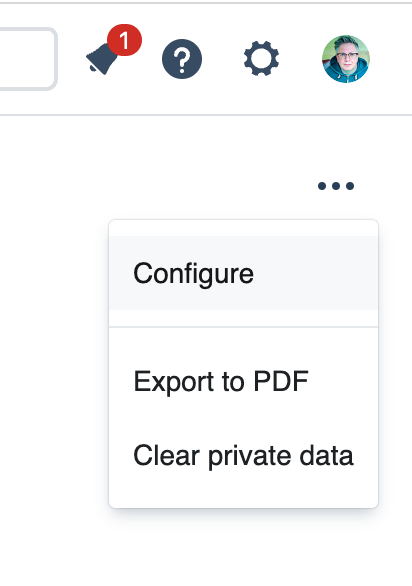Click the profile photo thumbnail
This screenshot has width=412, height=586.
pos(346,59)
